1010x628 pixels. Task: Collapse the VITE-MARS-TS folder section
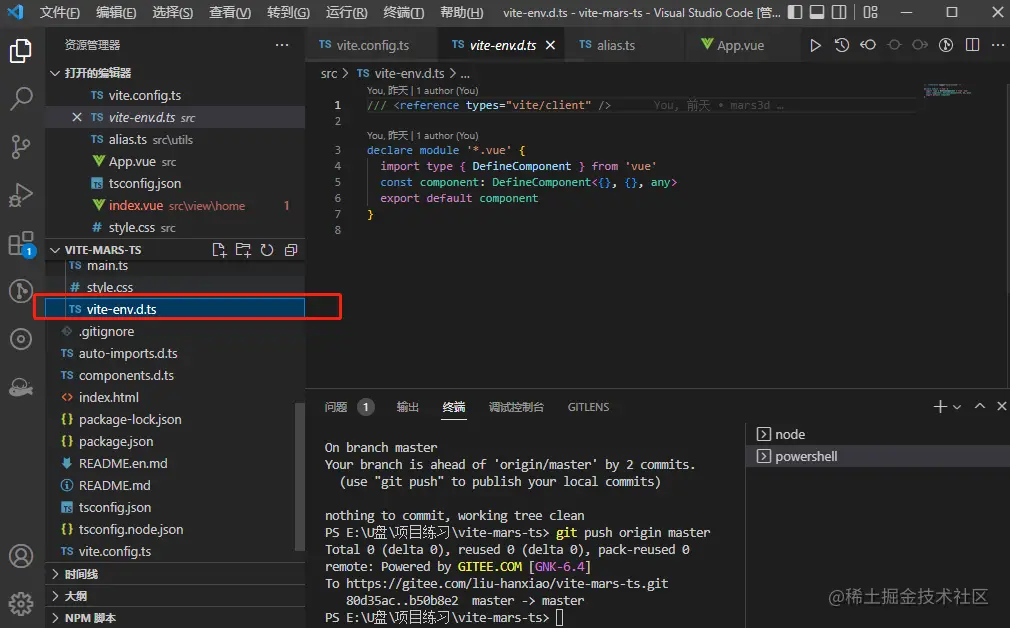55,250
